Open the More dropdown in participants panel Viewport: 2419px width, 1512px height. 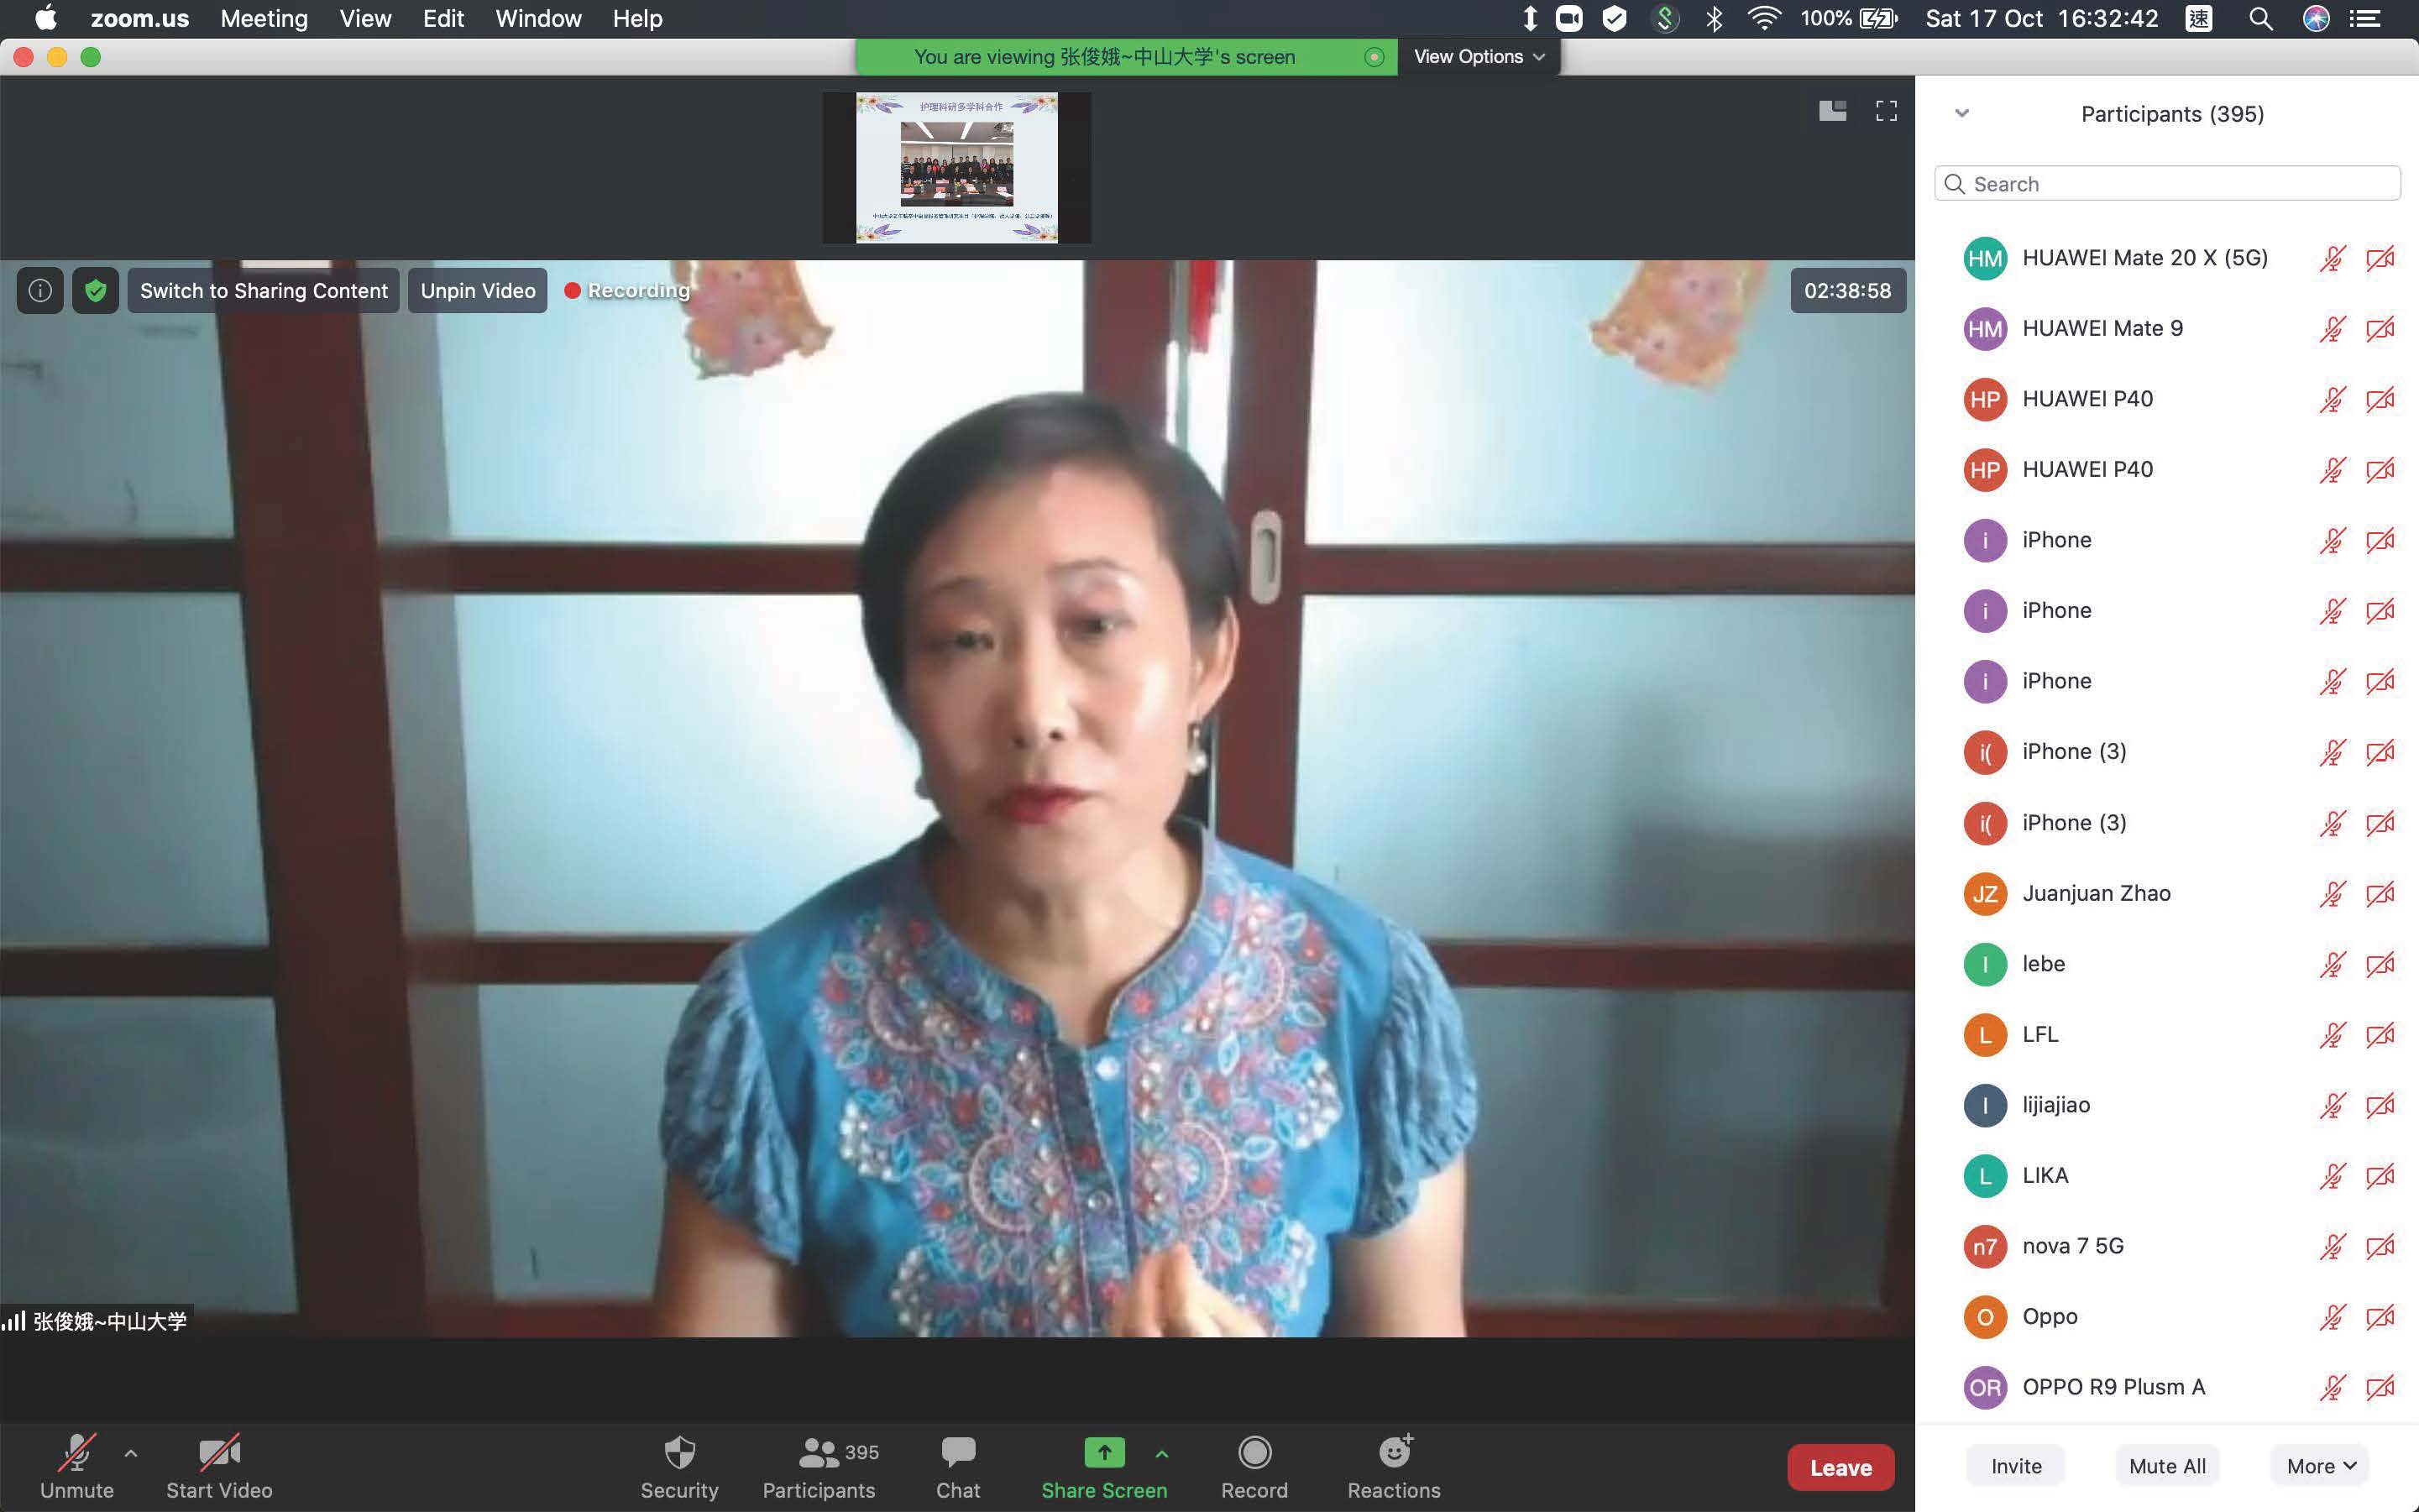(x=2320, y=1466)
